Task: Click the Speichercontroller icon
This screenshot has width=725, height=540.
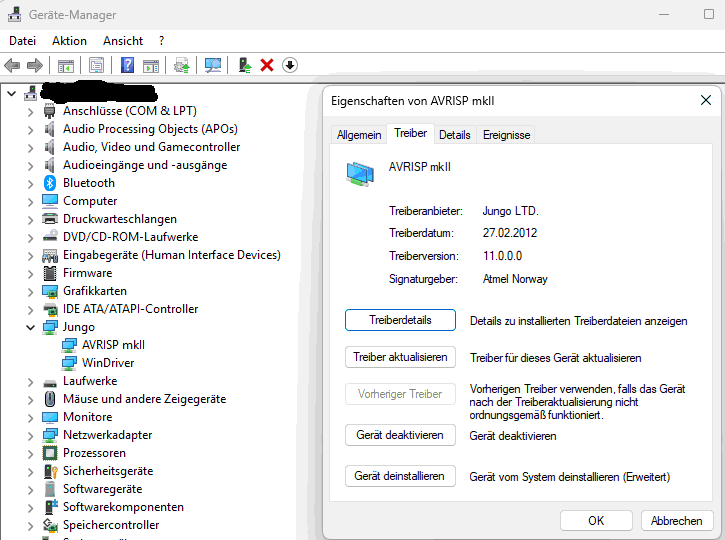Action: click(x=50, y=525)
